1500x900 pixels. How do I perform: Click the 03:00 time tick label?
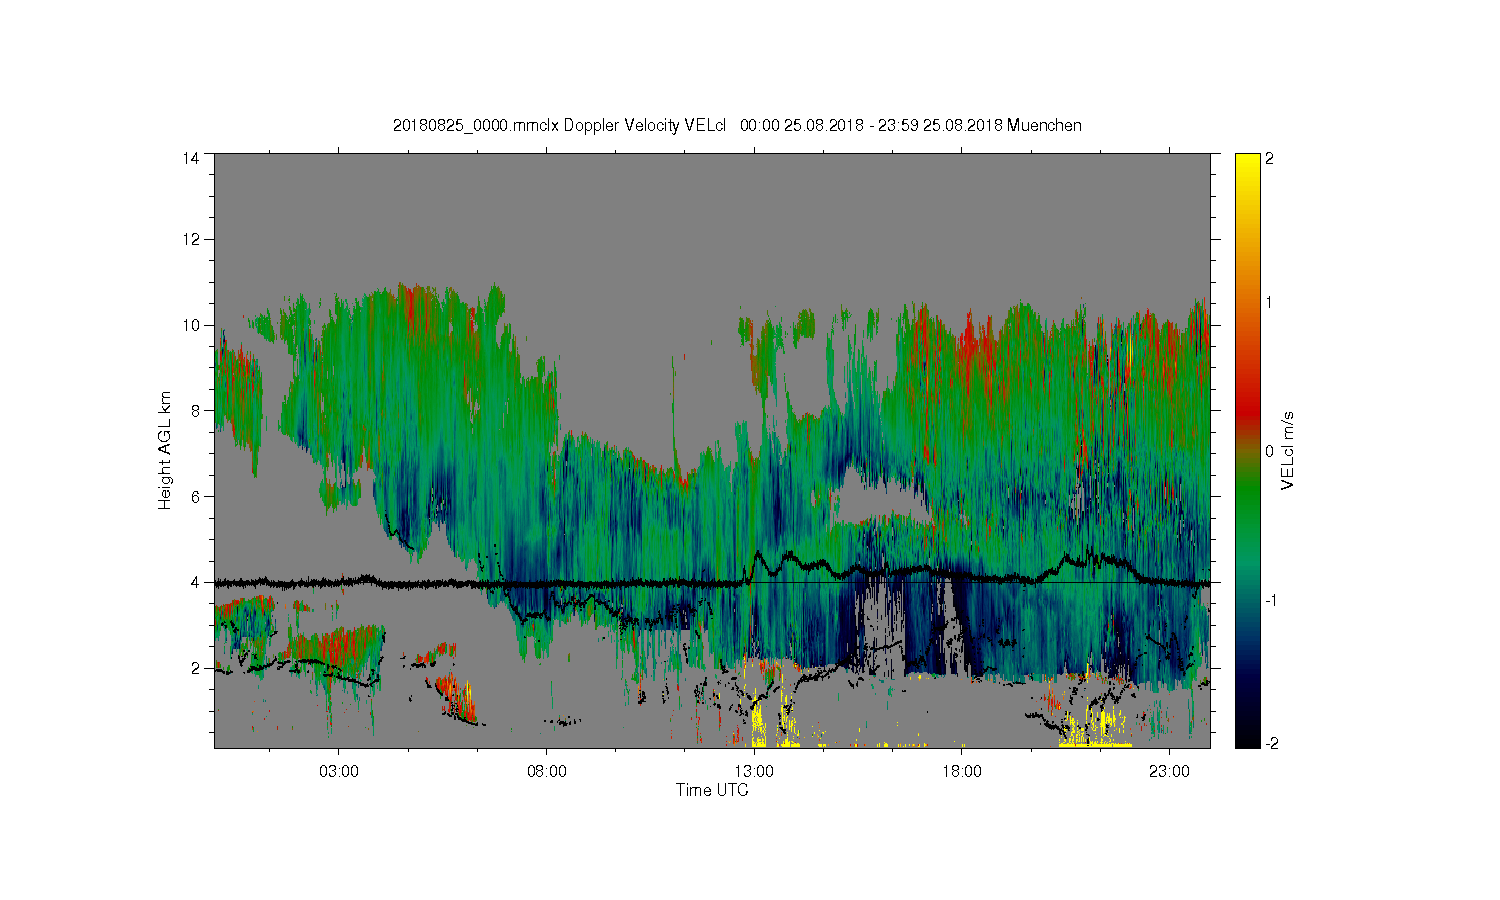pos(339,772)
